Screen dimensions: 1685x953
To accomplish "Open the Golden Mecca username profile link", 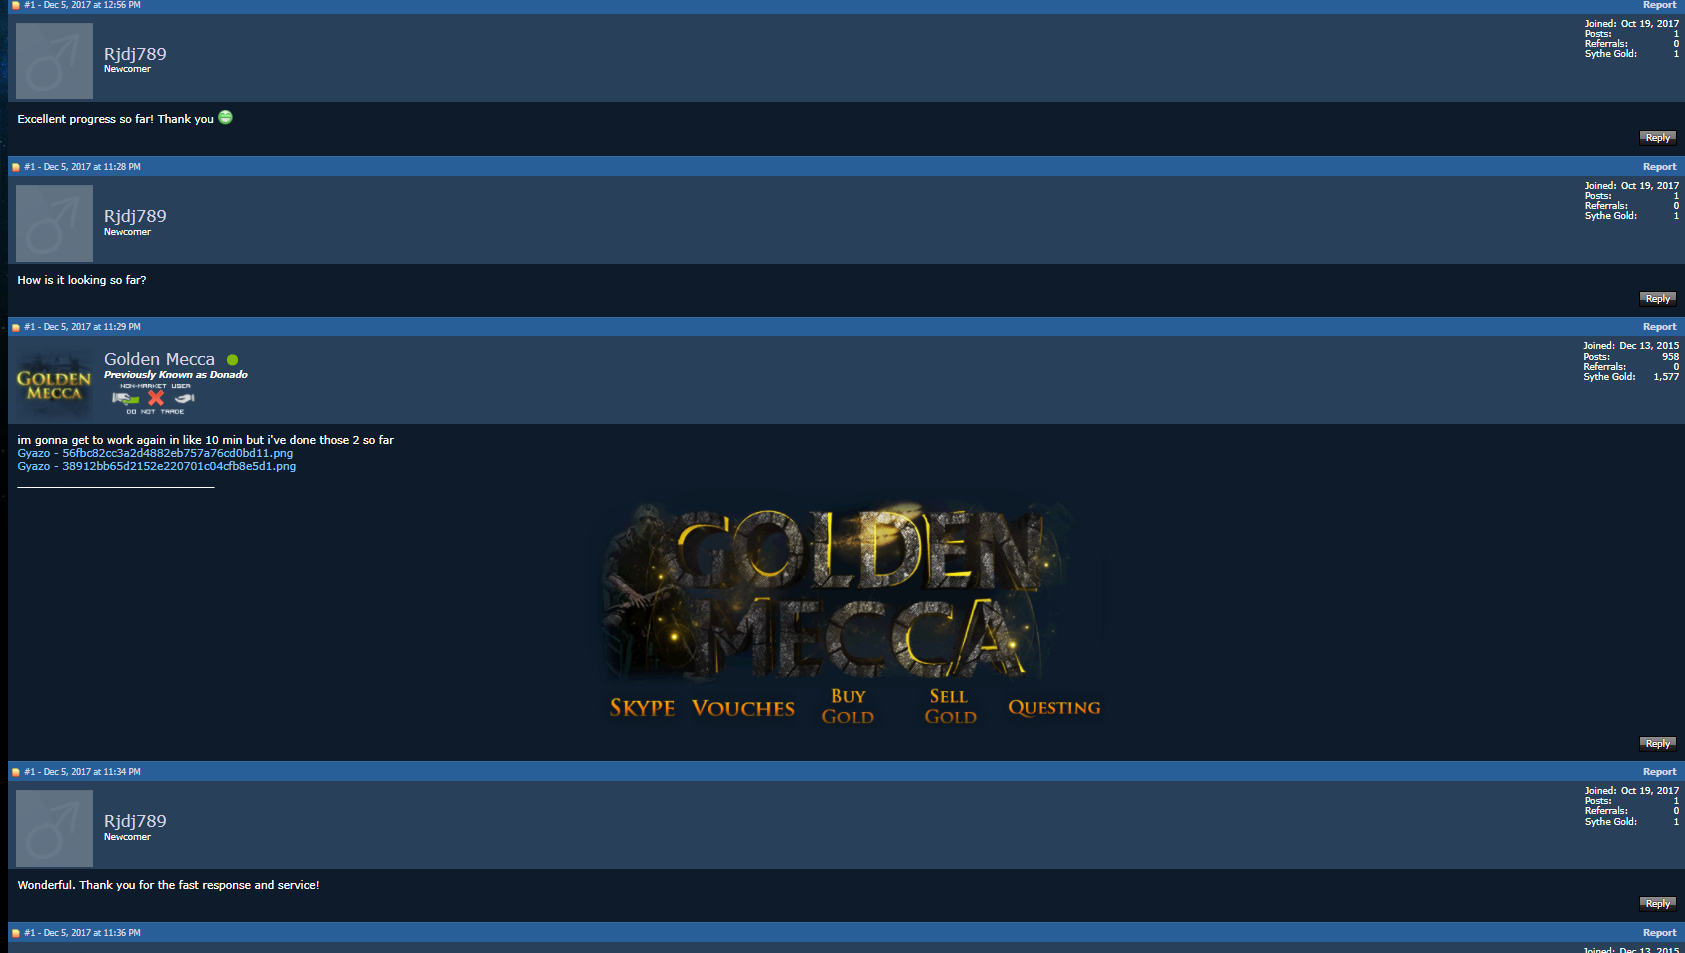I will (159, 359).
